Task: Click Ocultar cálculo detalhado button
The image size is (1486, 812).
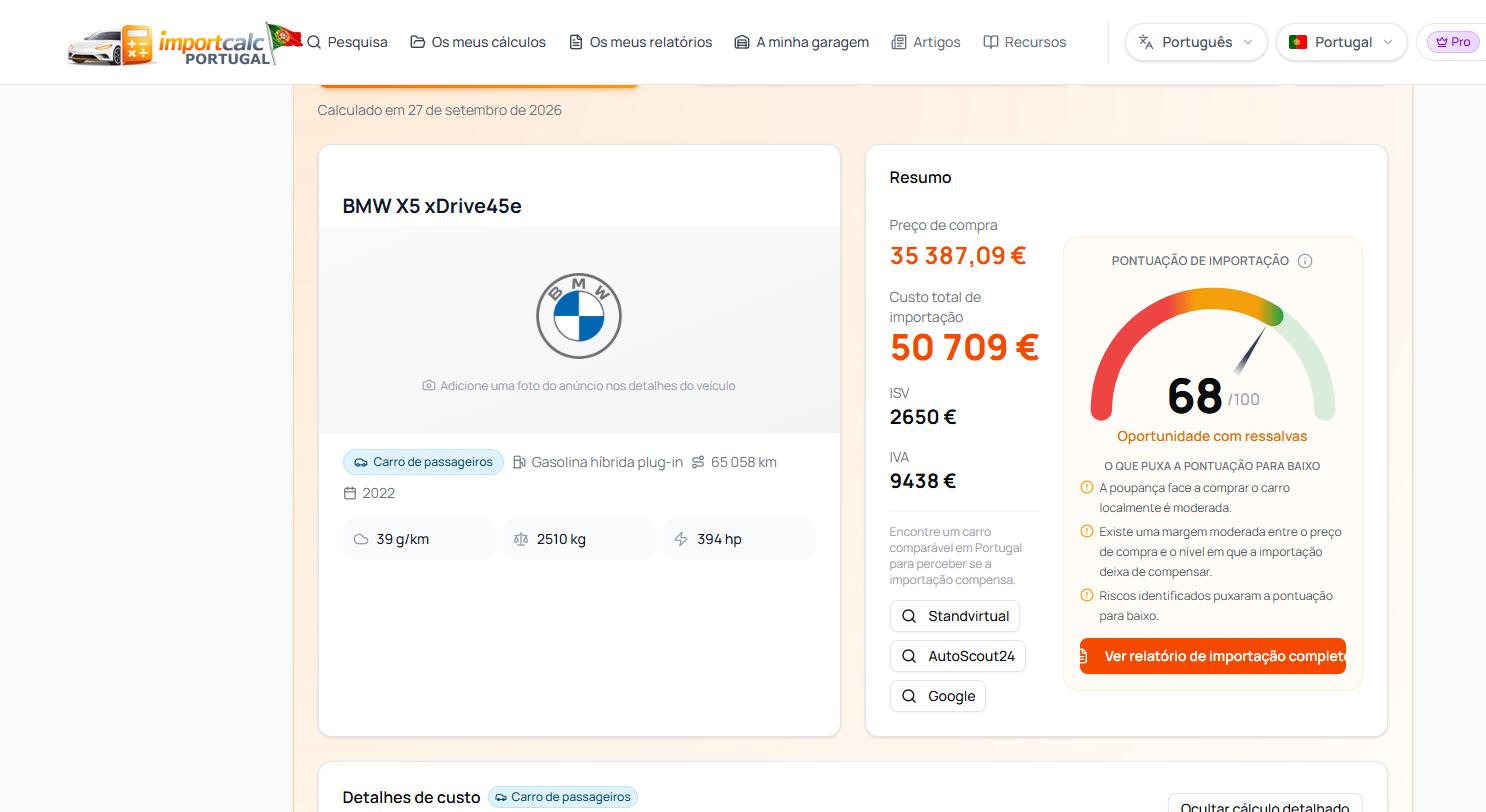Action: 1264,806
